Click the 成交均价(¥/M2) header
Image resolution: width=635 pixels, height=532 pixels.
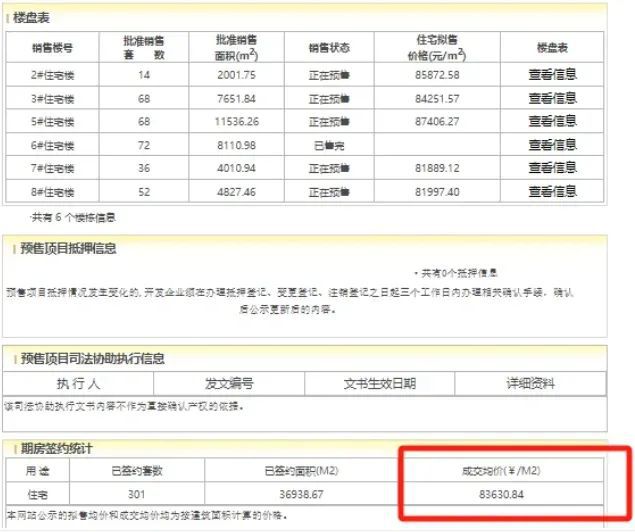point(501,471)
